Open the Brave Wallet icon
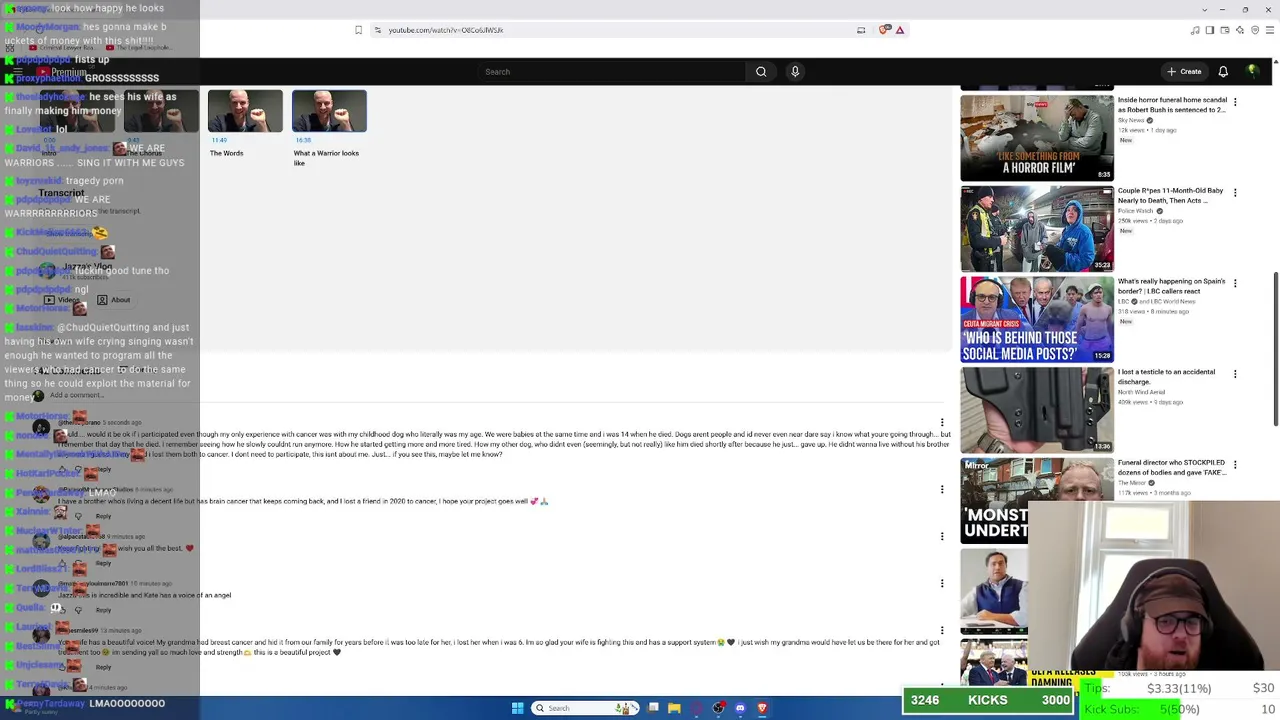This screenshot has width=1280, height=720. [1225, 30]
